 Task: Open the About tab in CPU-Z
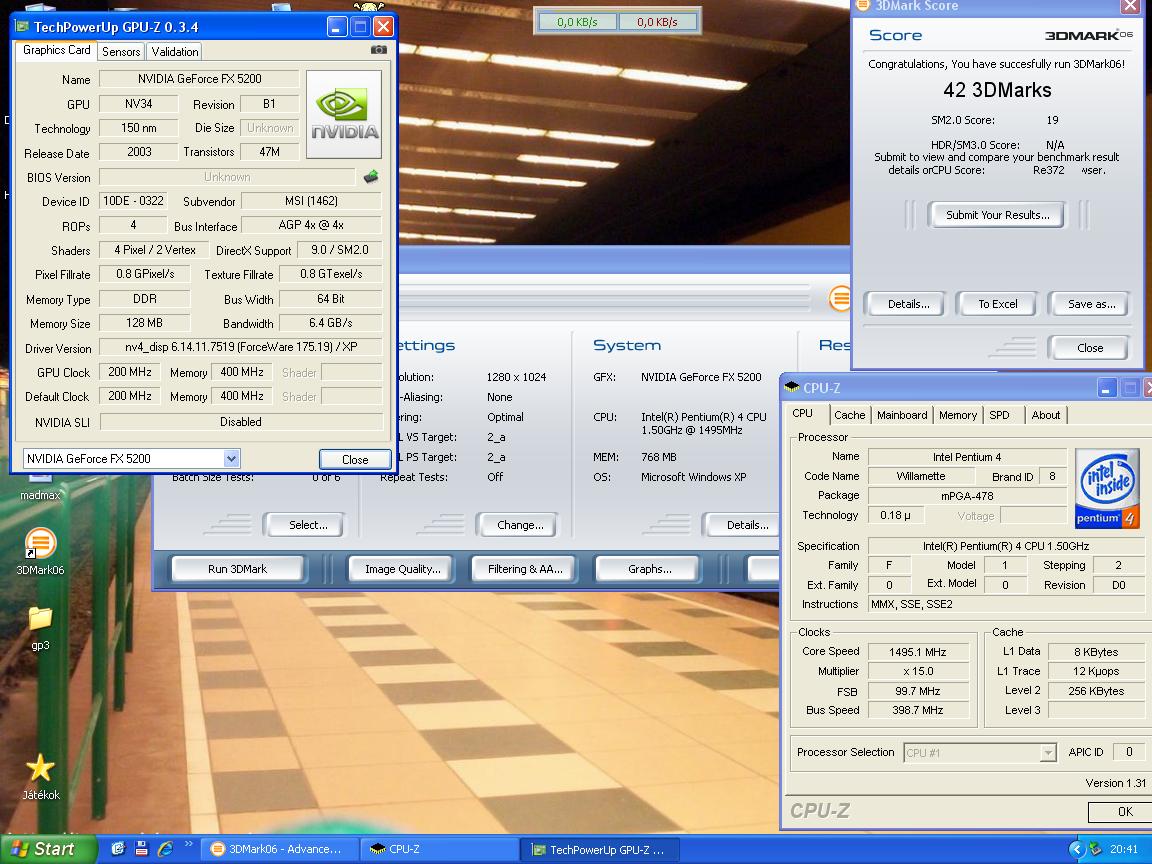coord(1045,415)
